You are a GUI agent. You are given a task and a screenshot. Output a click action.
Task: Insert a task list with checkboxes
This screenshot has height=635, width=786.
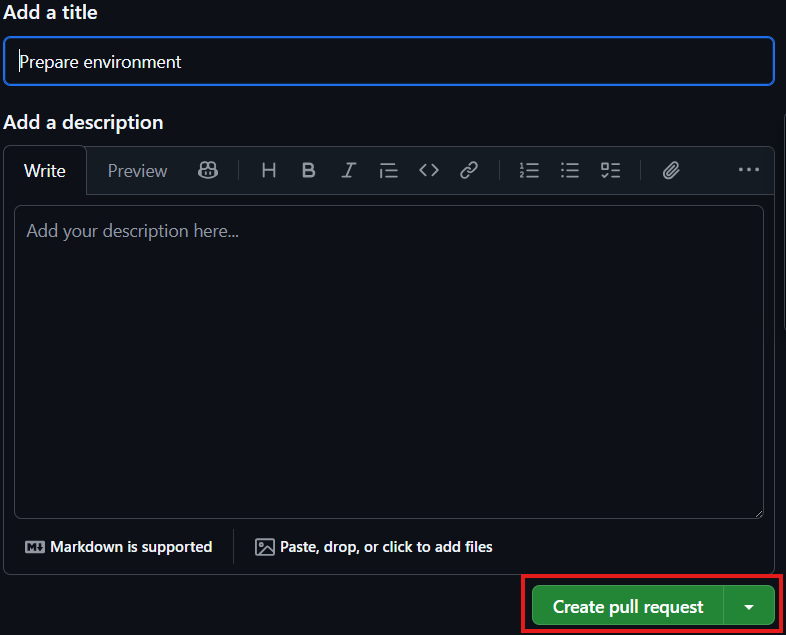point(610,170)
